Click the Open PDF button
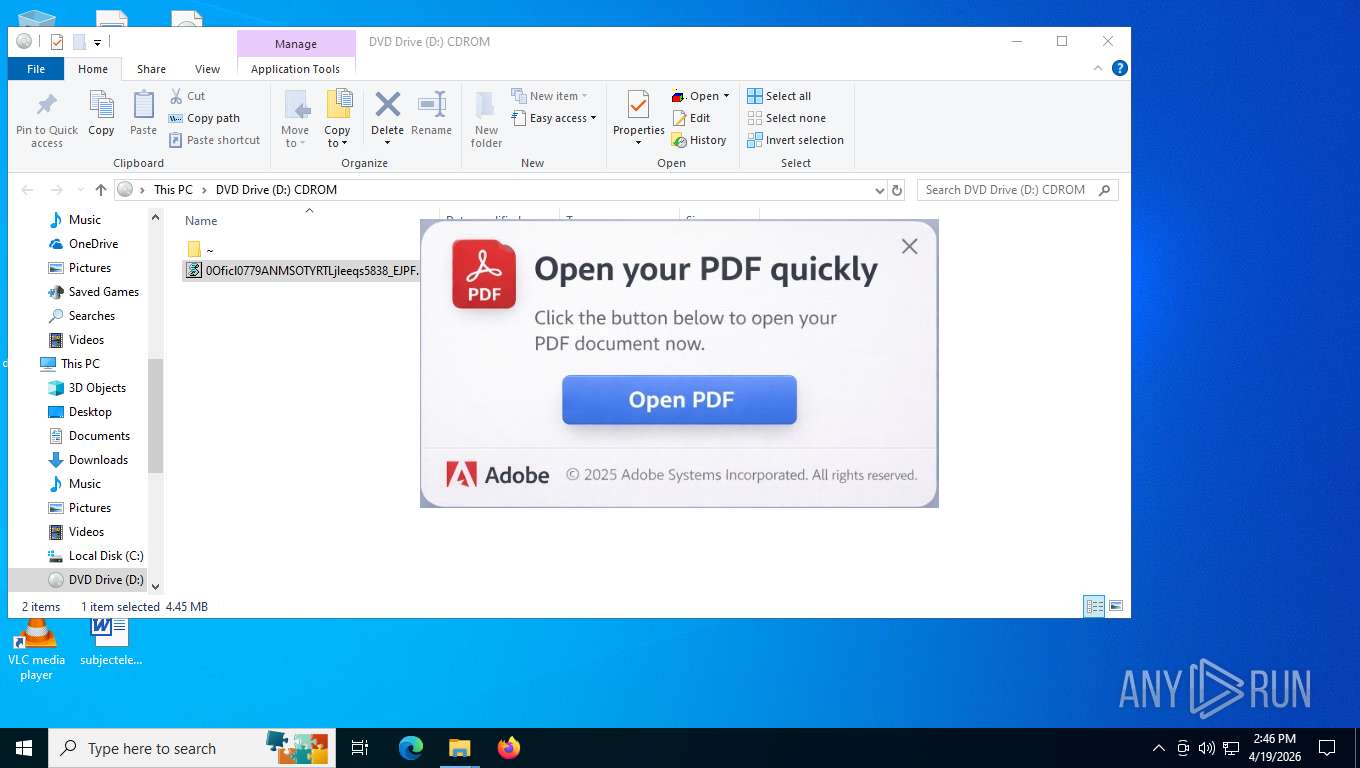 pos(680,400)
